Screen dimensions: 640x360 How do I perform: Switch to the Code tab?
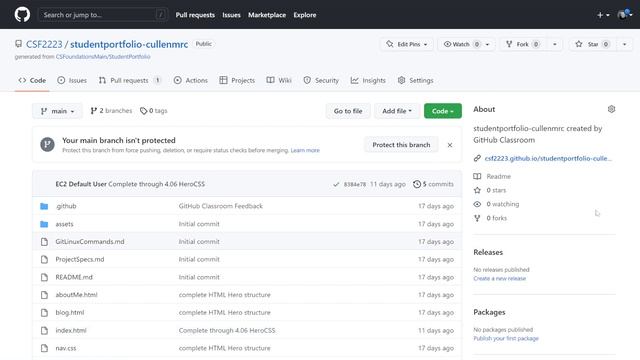click(32, 80)
